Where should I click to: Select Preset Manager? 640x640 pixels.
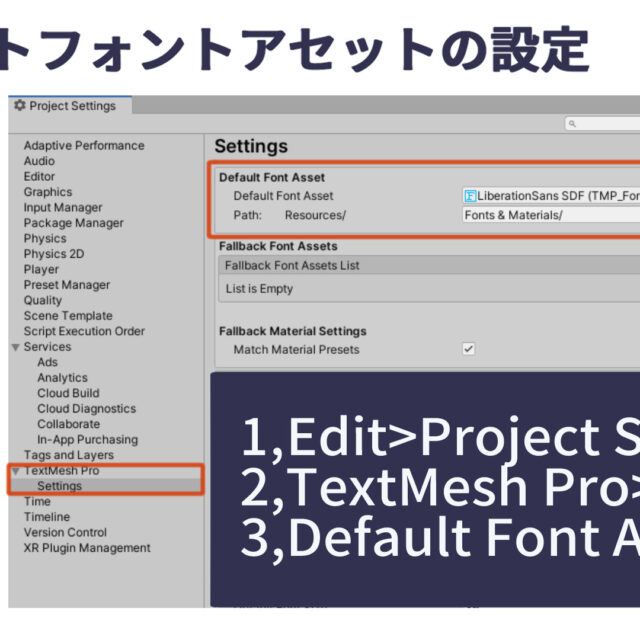[67, 285]
